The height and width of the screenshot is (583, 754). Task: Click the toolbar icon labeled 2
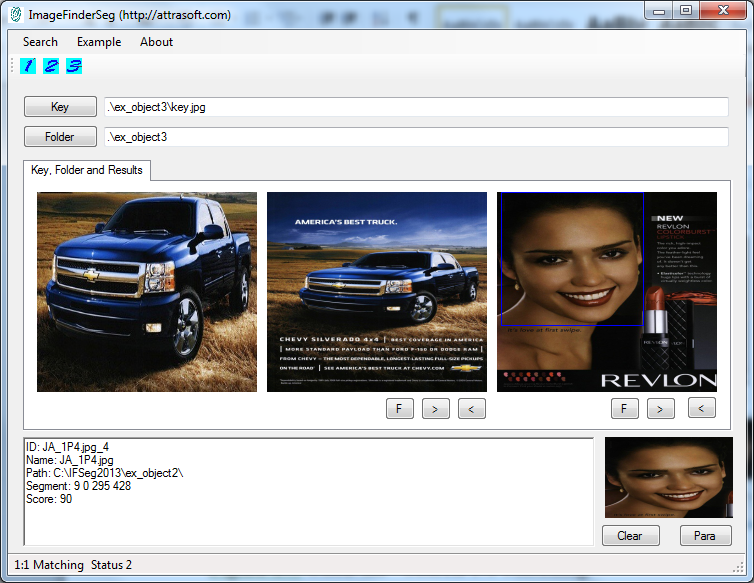[x=51, y=66]
